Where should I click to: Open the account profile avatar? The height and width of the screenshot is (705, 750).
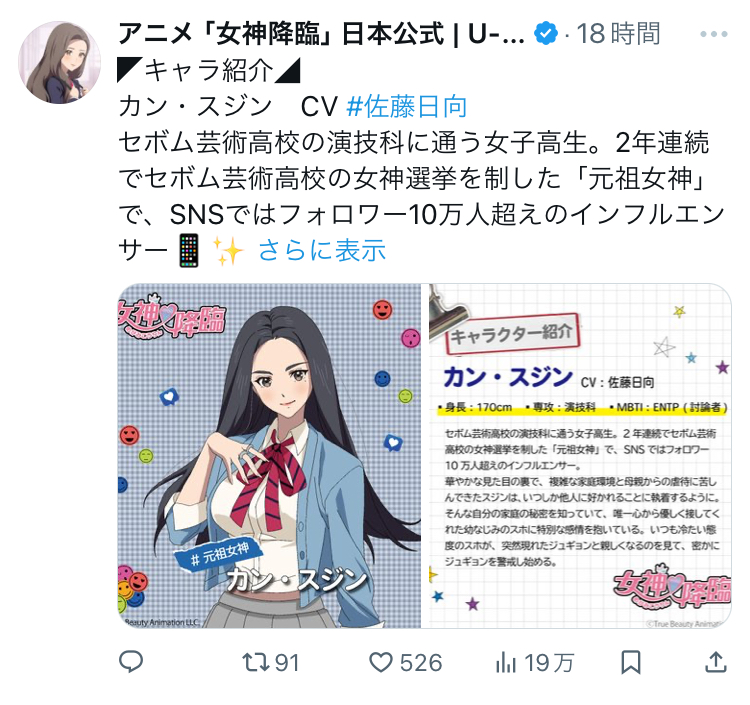click(x=59, y=62)
